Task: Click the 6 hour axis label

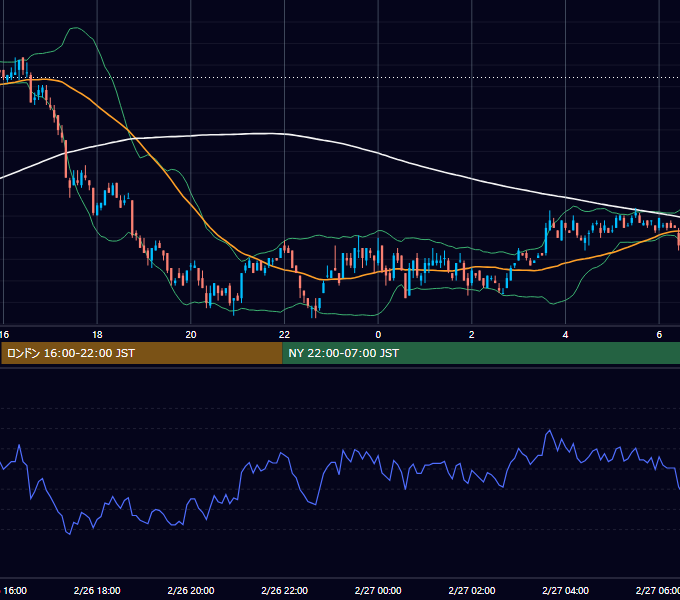Action: click(659, 335)
